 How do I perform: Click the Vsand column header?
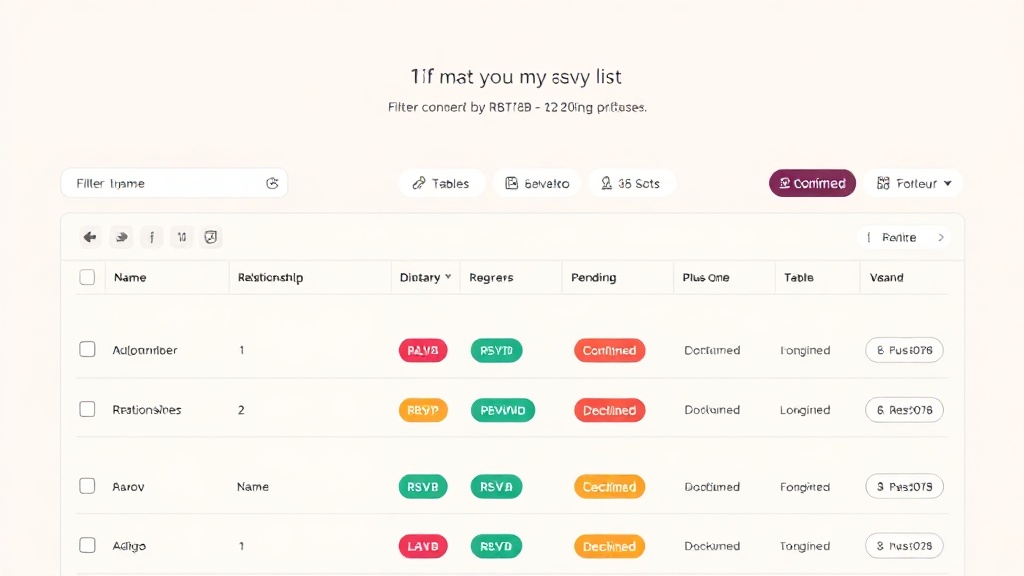pyautogui.click(x=887, y=278)
